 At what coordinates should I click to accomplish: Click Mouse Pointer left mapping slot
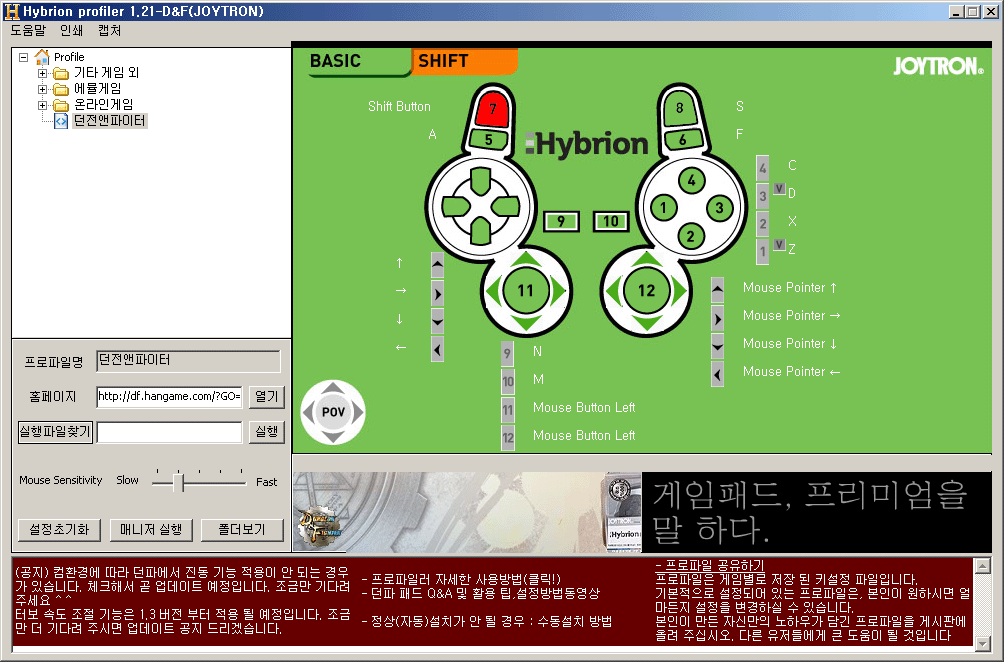click(717, 375)
